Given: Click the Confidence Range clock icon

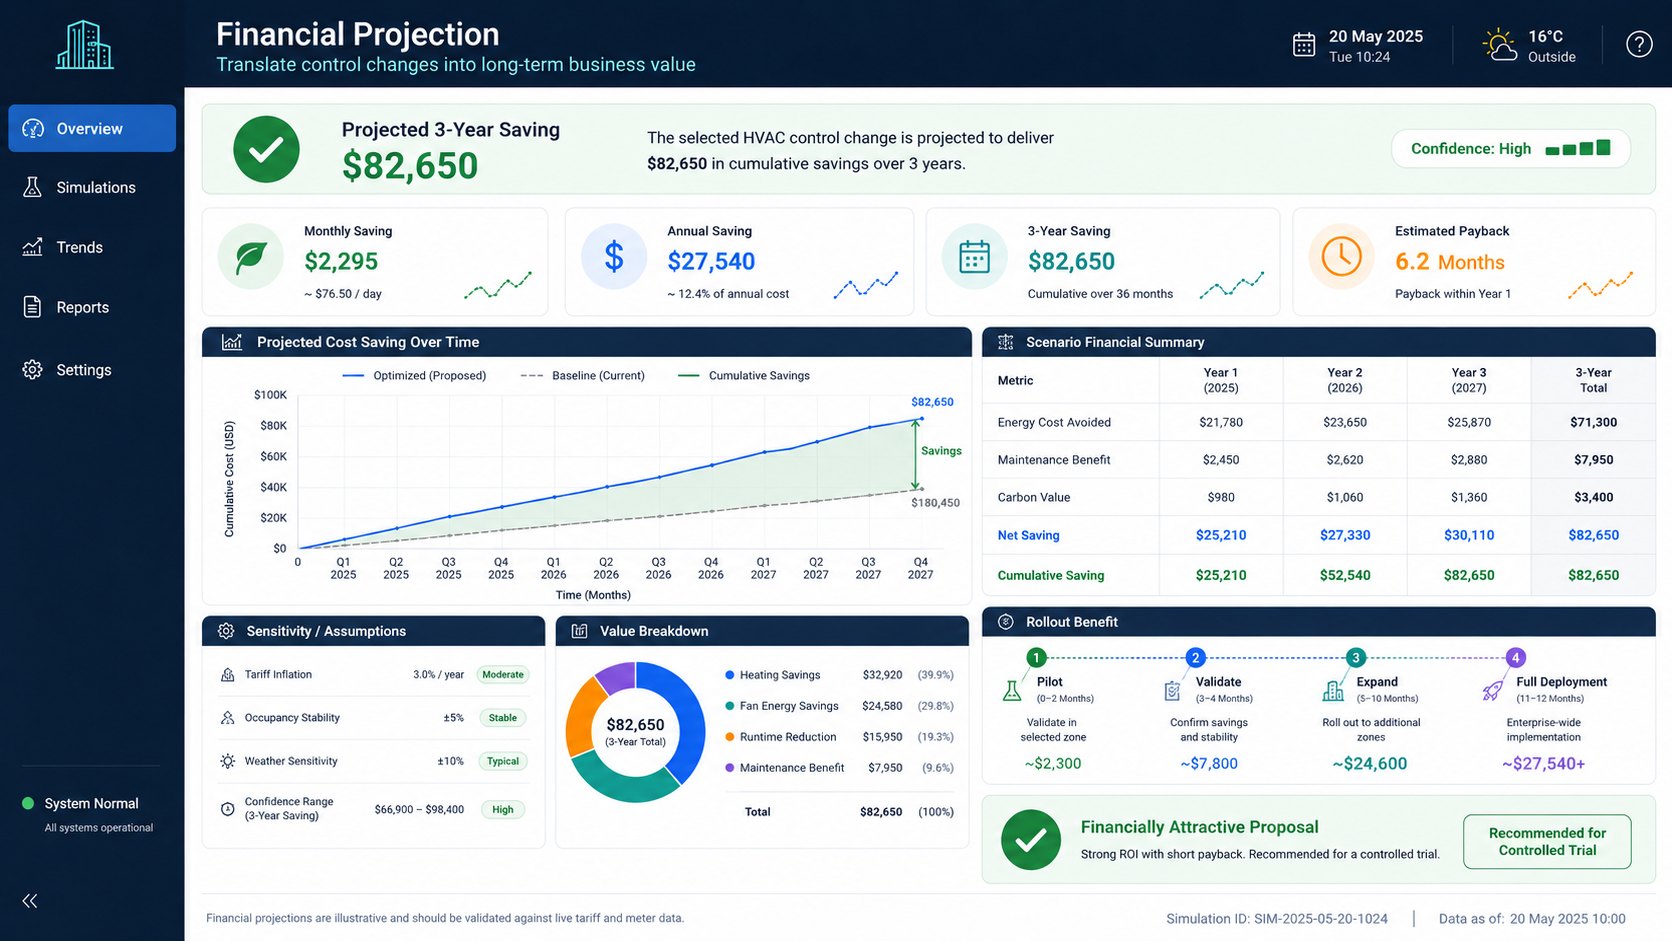Looking at the screenshot, I should [227, 809].
